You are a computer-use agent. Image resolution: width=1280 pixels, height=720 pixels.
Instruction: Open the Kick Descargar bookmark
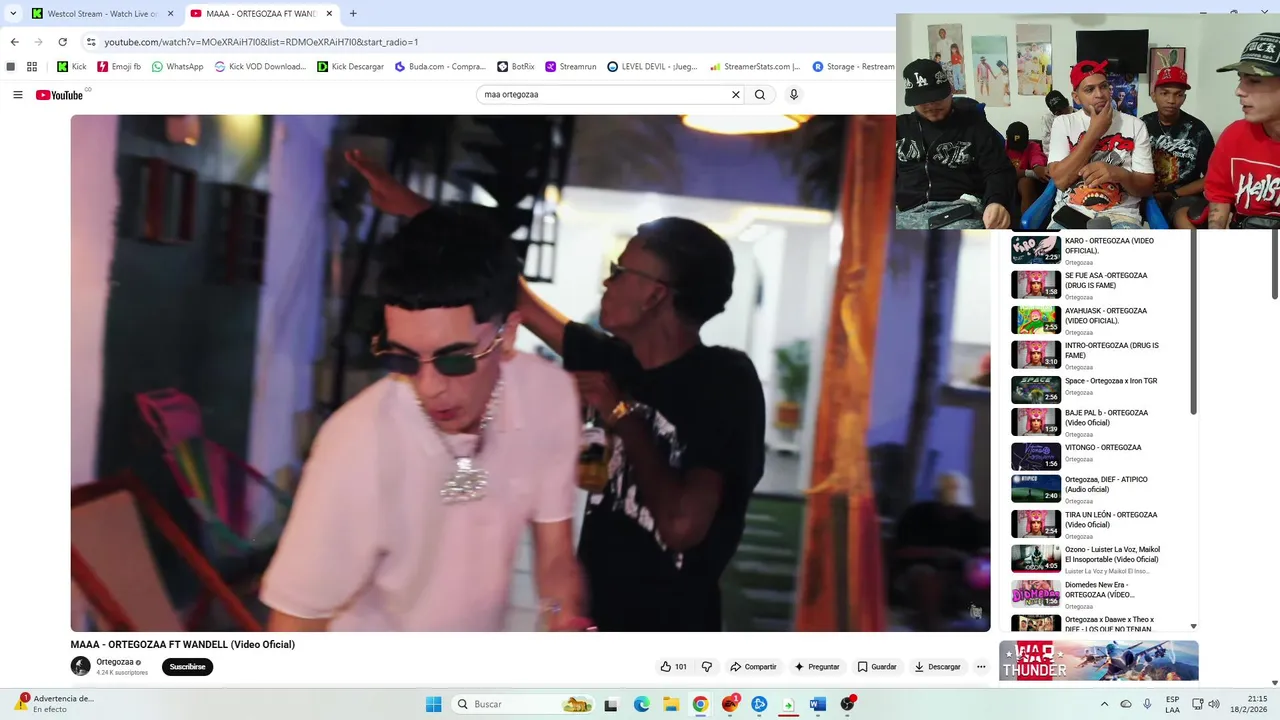tap(350, 67)
